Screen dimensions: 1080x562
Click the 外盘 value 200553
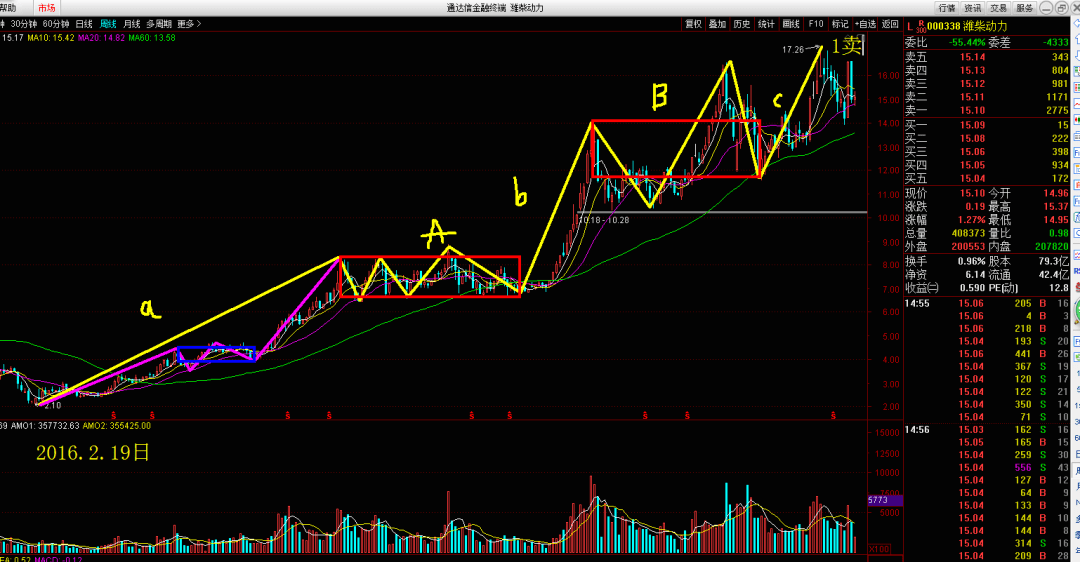[968, 247]
